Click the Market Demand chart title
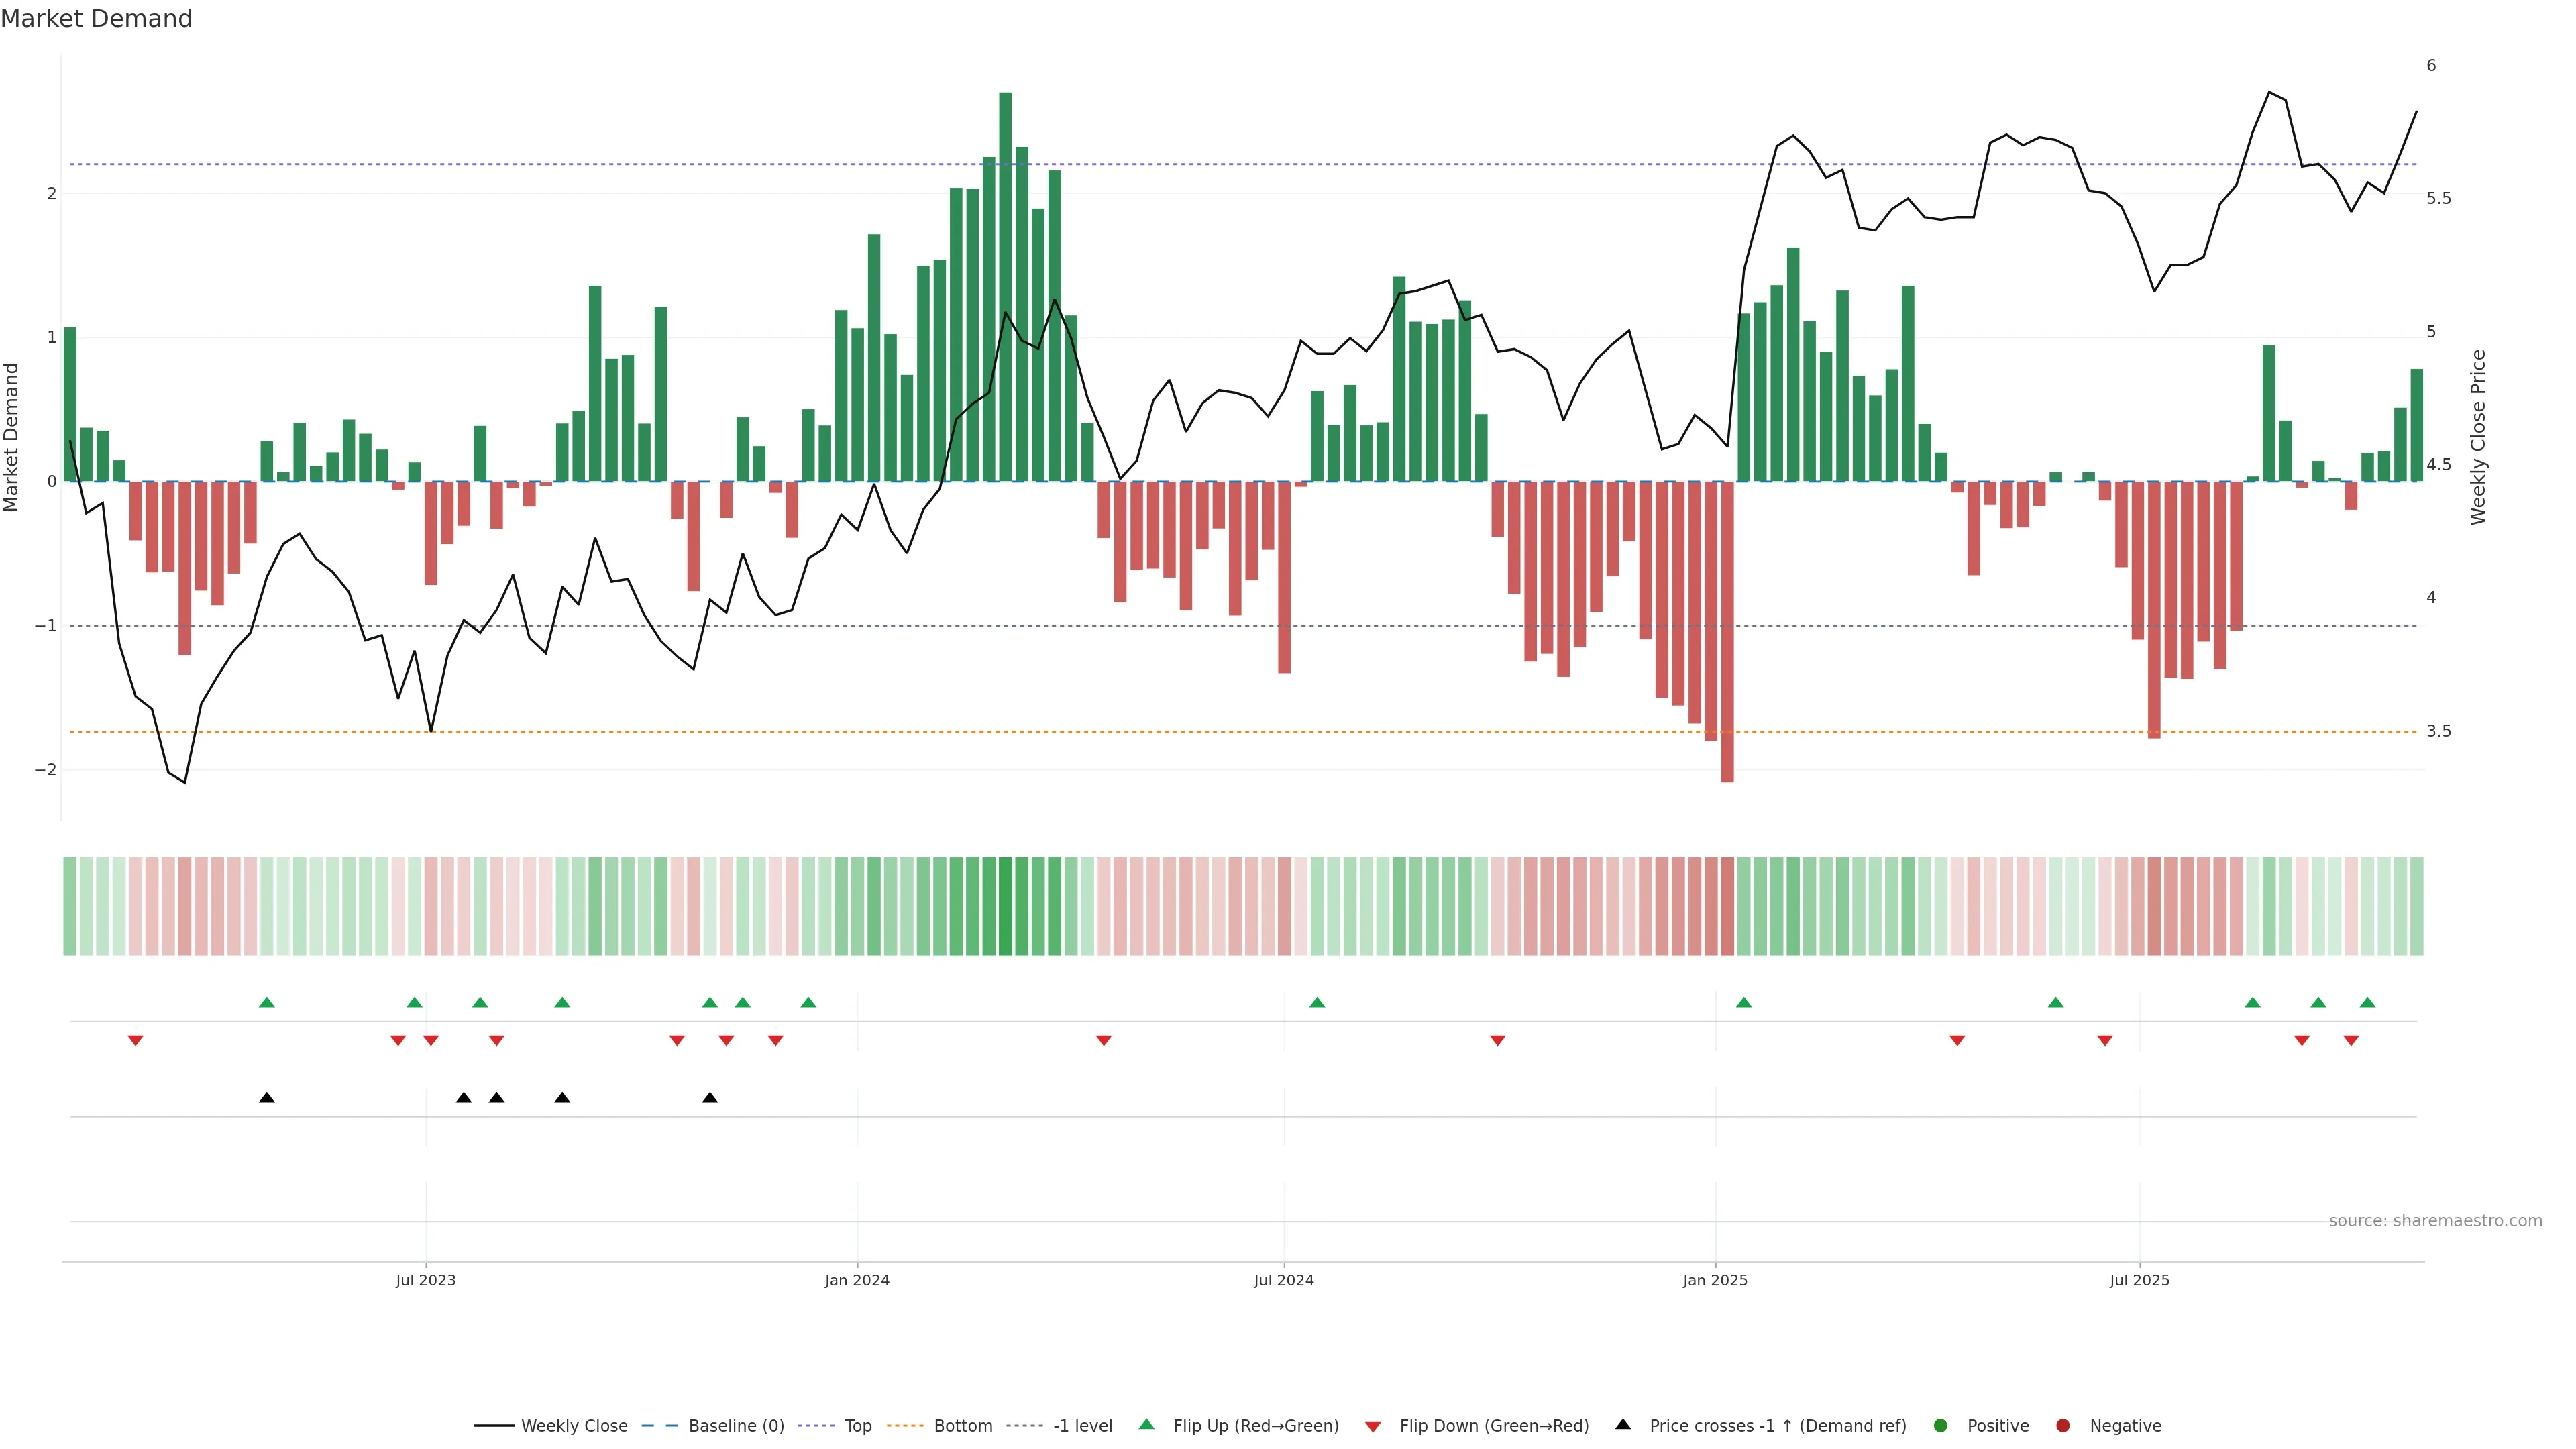Screen dimensions: 2576x1449 click(x=96, y=18)
